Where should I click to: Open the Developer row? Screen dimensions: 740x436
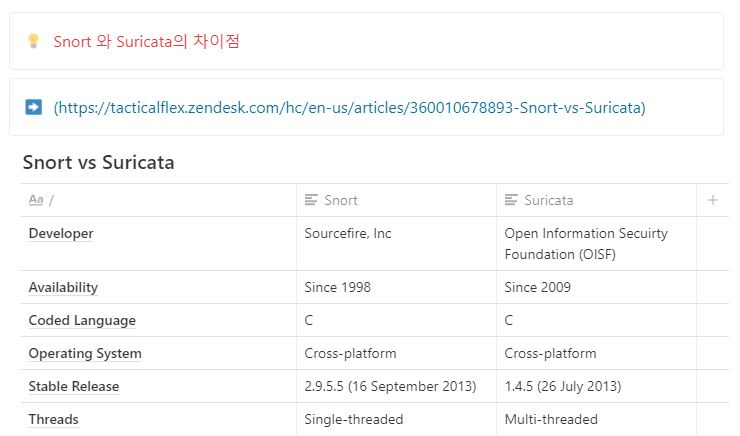coord(61,233)
